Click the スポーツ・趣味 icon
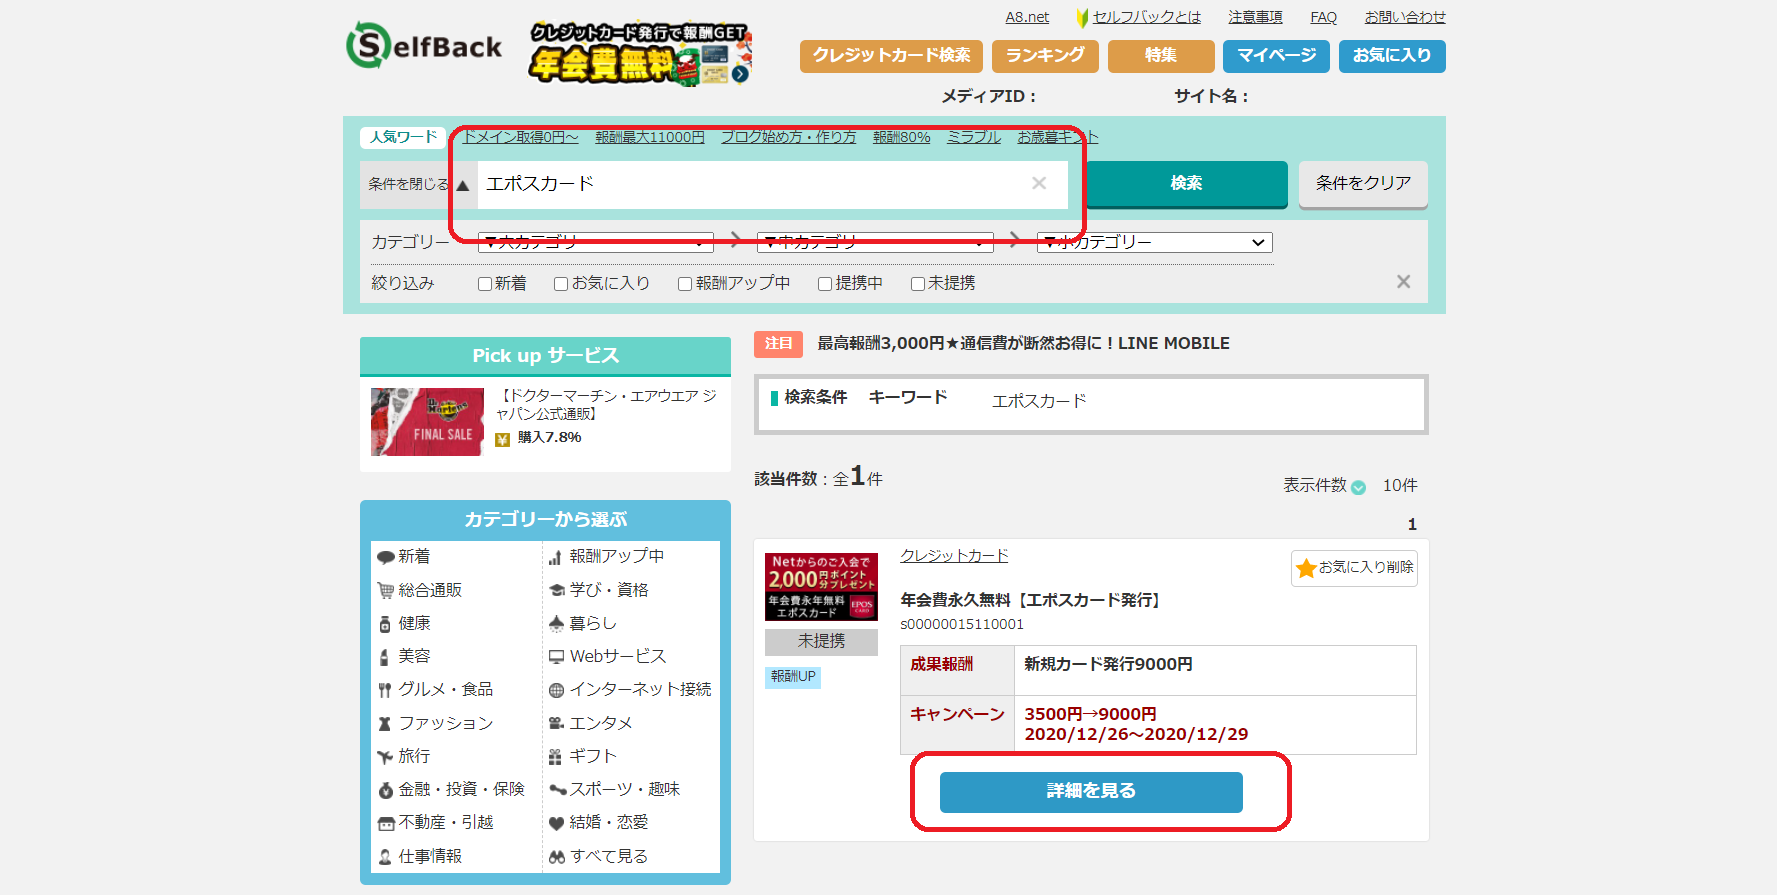Image resolution: width=1777 pixels, height=895 pixels. (558, 790)
